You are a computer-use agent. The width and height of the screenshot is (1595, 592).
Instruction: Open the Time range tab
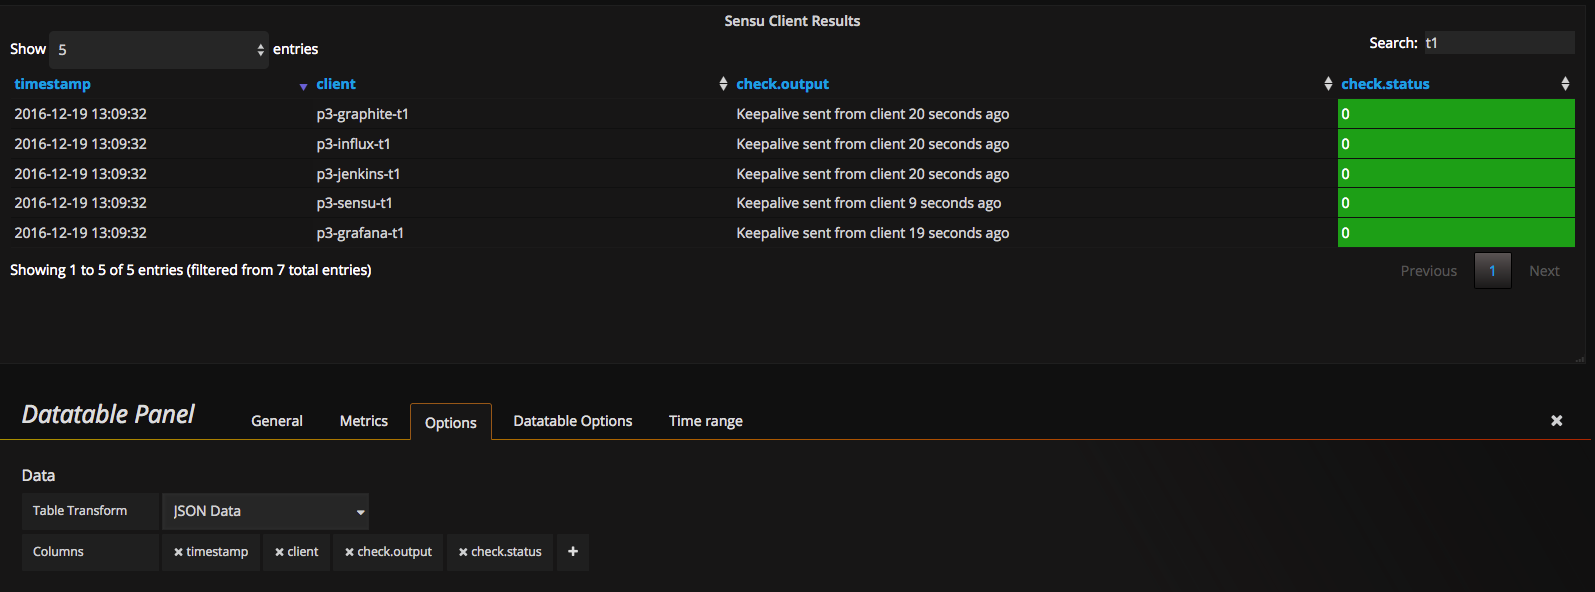pyautogui.click(x=706, y=421)
